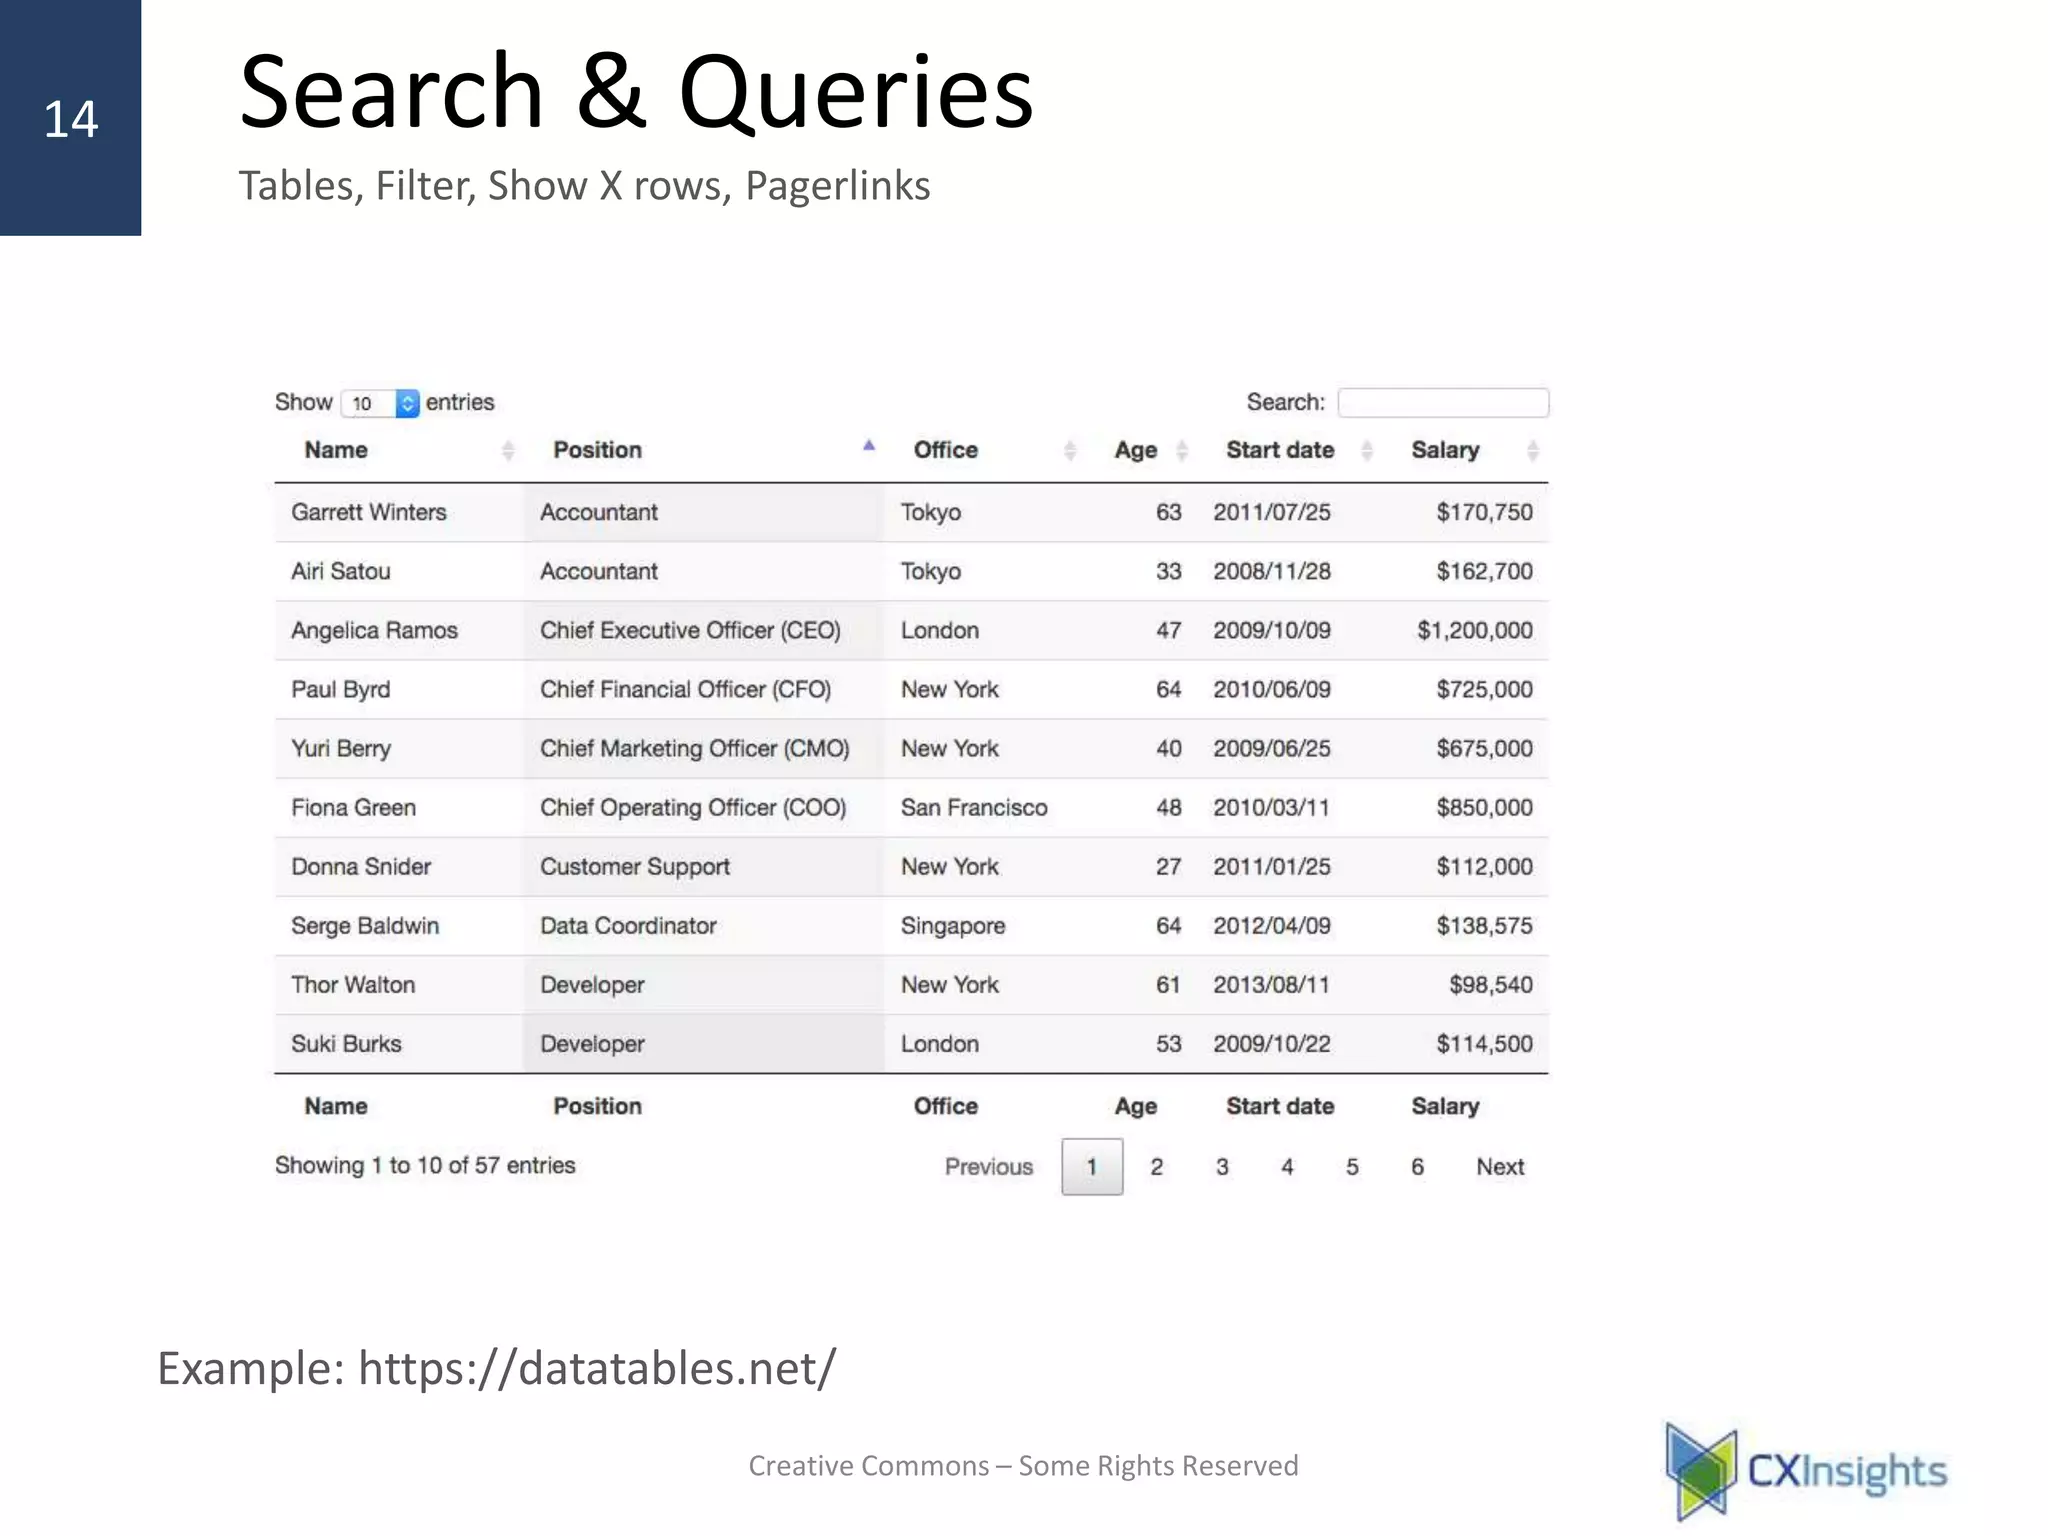
Task: Click the Start date header text
Action: [x=1280, y=450]
